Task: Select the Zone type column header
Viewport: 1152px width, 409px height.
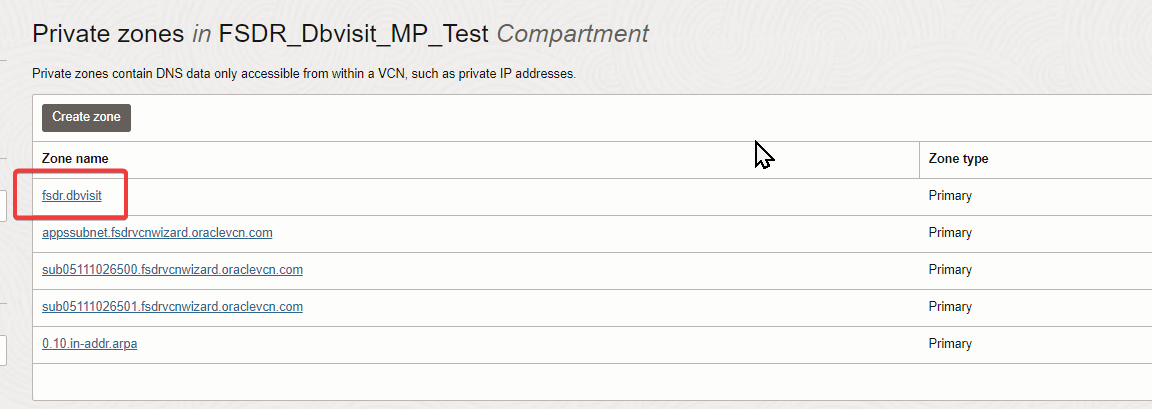Action: point(958,159)
